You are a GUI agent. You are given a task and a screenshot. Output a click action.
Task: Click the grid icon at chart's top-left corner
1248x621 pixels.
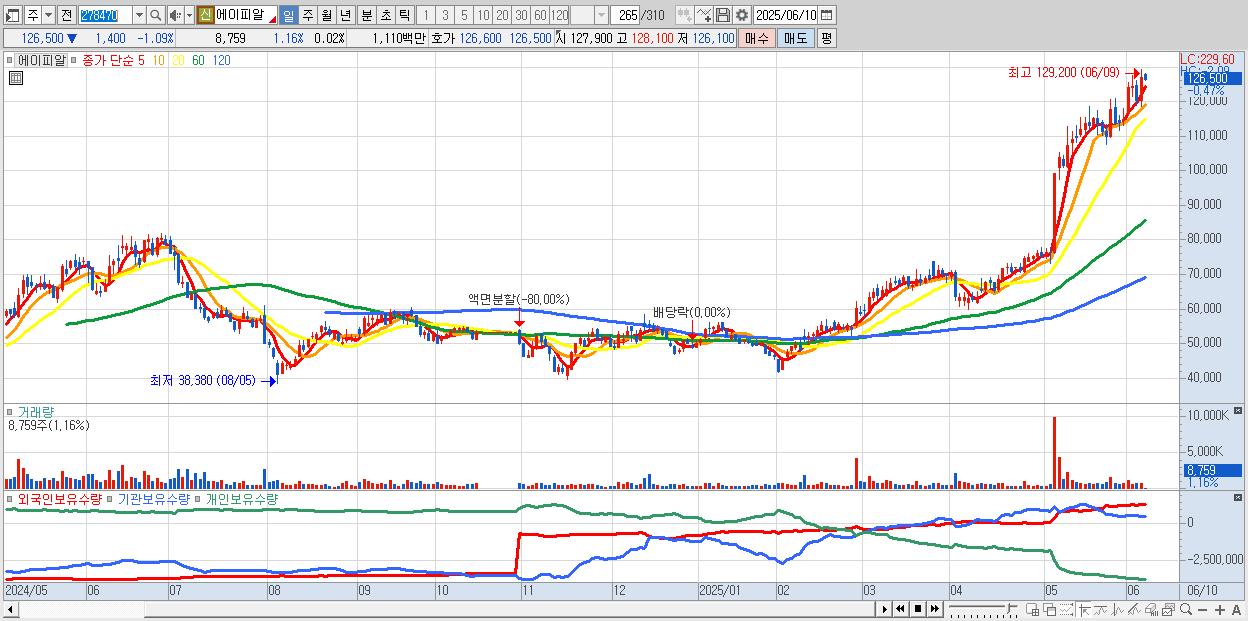[14, 79]
